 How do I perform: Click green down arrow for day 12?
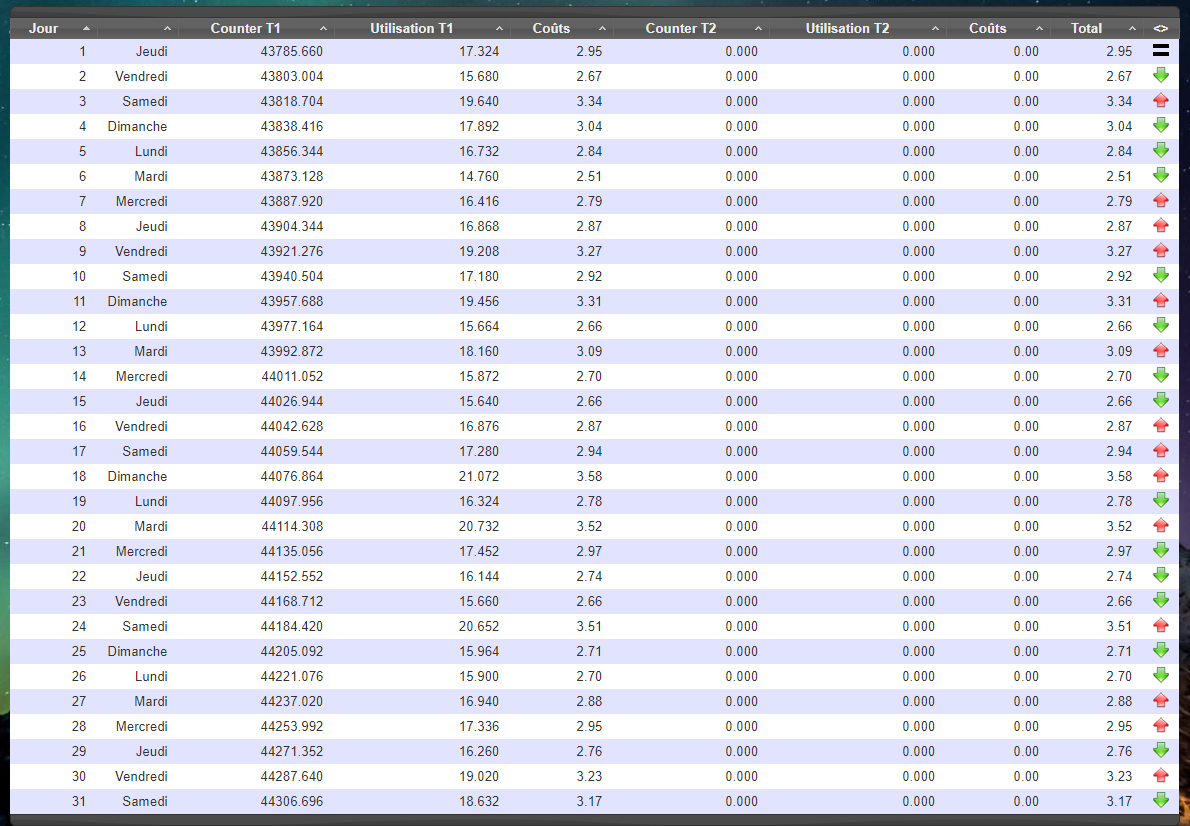point(1160,325)
